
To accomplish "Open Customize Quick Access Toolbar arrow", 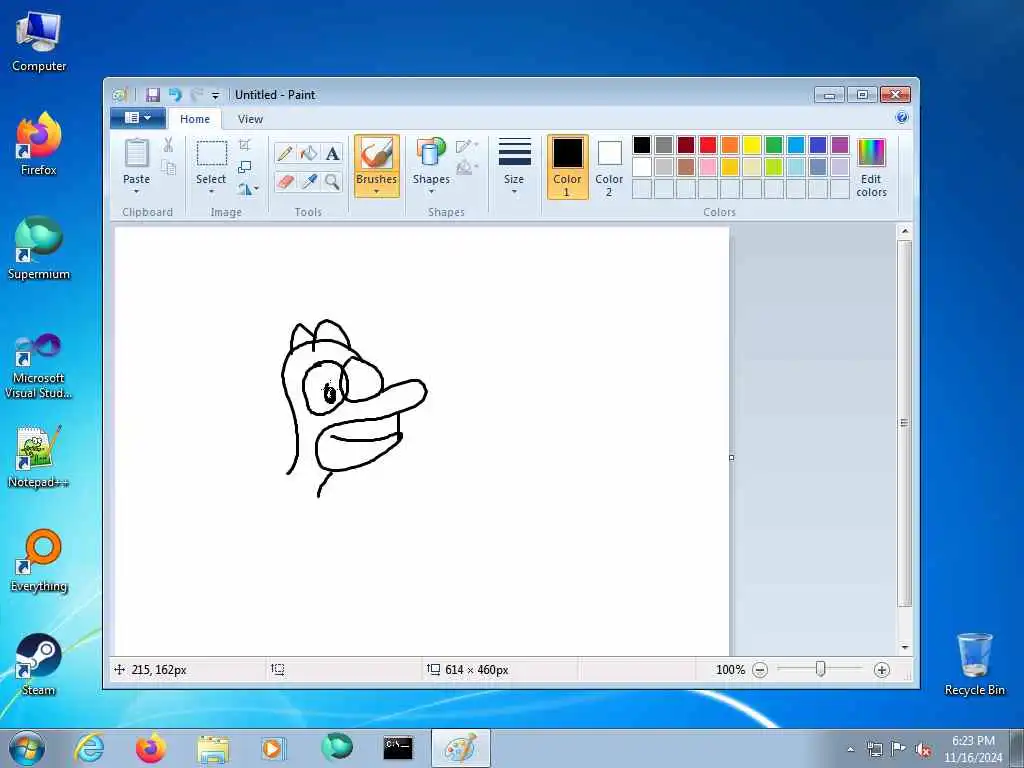I will click(x=216, y=96).
